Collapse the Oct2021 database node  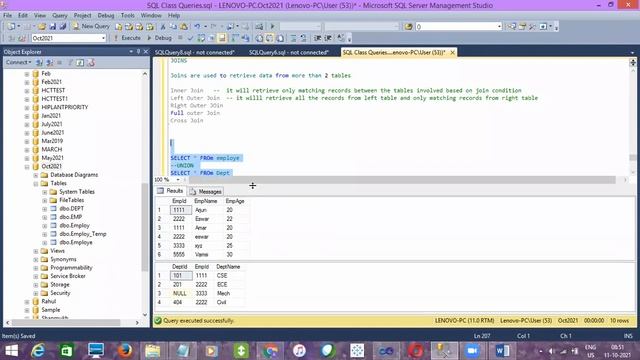27,167
